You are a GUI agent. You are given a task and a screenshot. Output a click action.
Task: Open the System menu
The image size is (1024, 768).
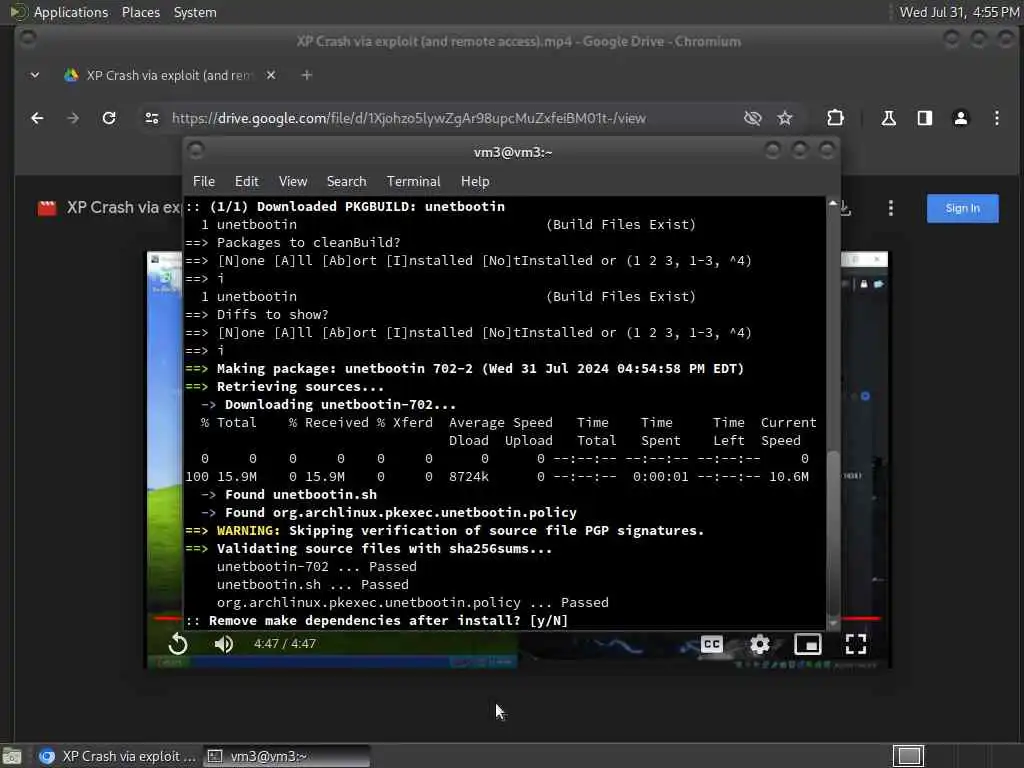[195, 12]
